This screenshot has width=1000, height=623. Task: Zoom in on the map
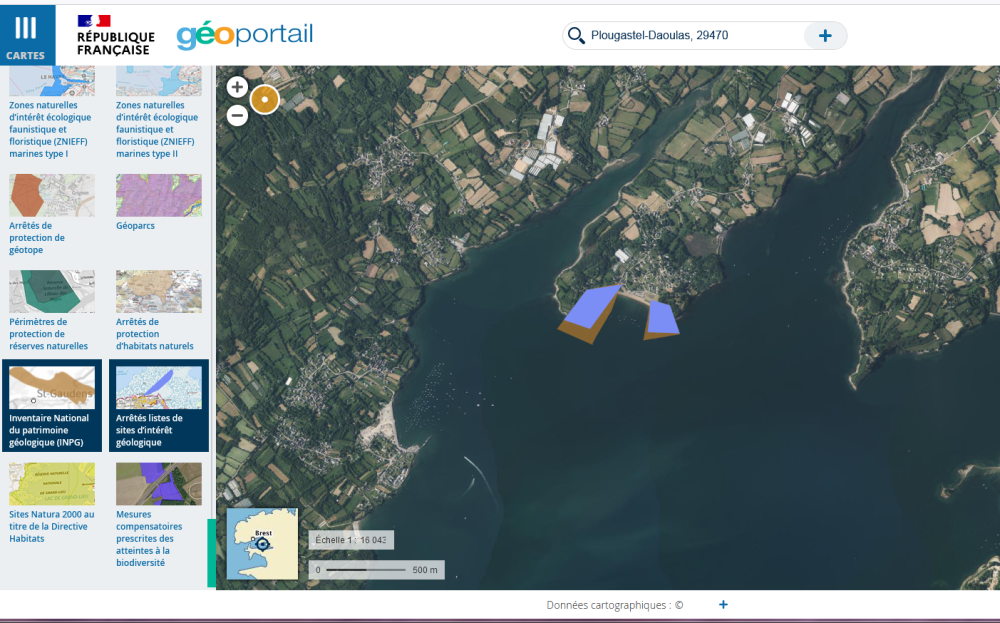[238, 87]
